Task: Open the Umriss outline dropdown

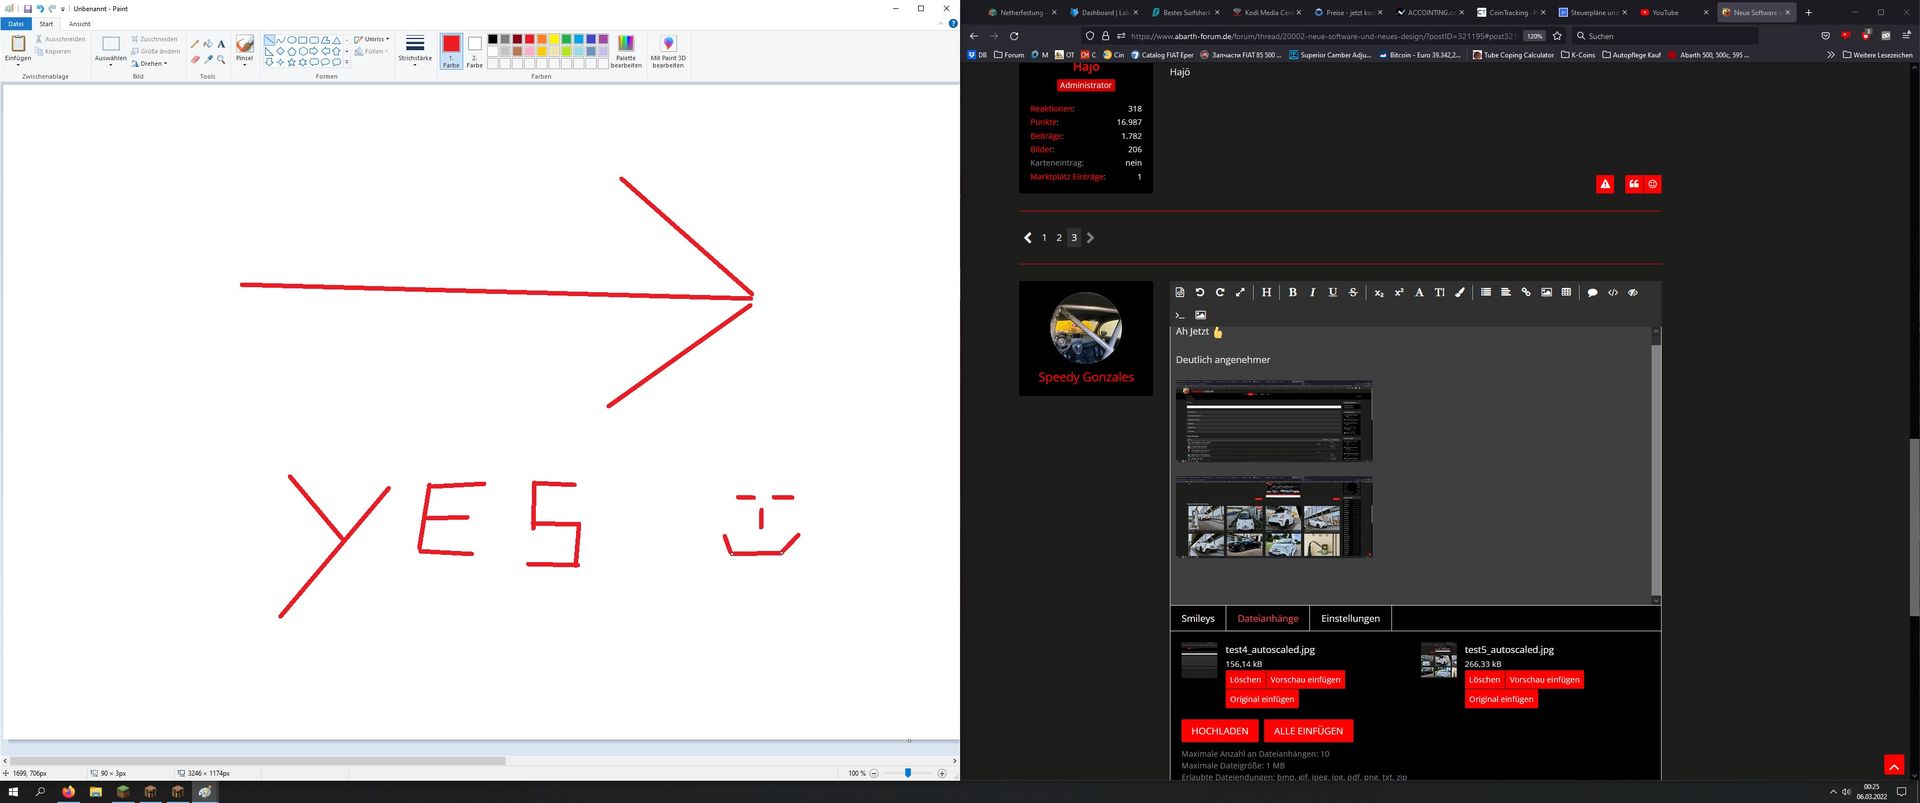Action: tap(372, 39)
